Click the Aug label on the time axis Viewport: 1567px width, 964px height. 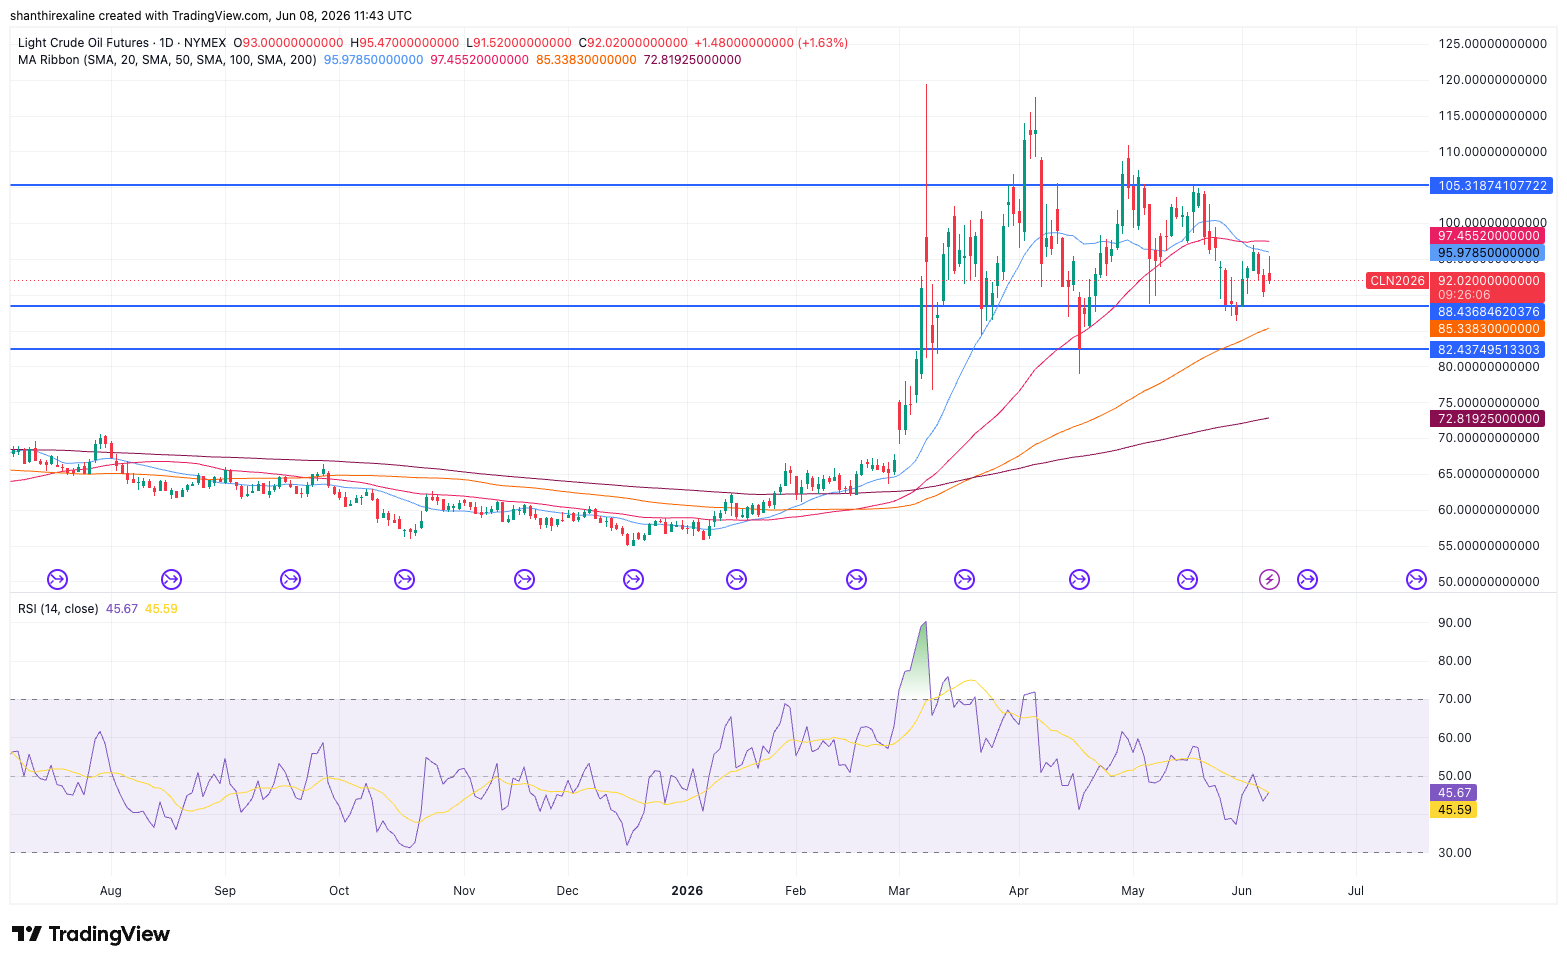(111, 891)
